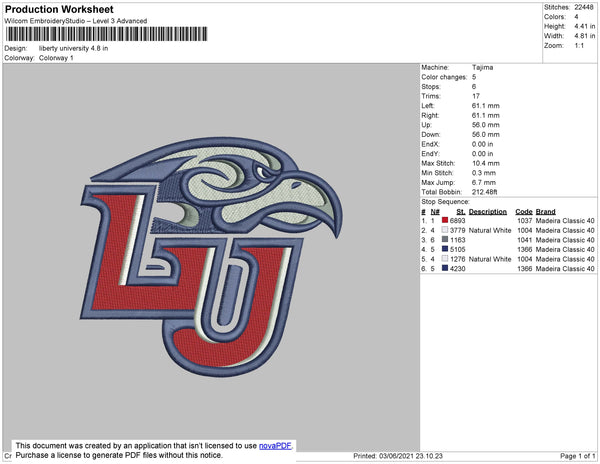
Task: Select stitch count 3779 in stop 2
Action: (458, 230)
